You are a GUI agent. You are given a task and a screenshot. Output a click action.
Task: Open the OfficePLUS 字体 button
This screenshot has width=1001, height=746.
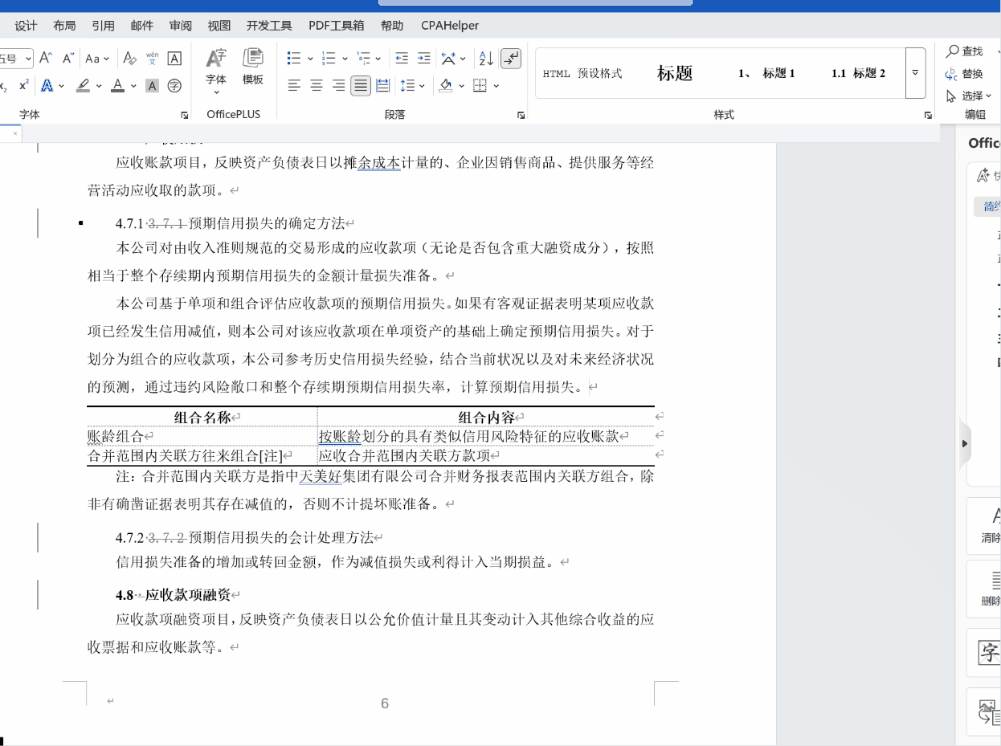coord(216,70)
